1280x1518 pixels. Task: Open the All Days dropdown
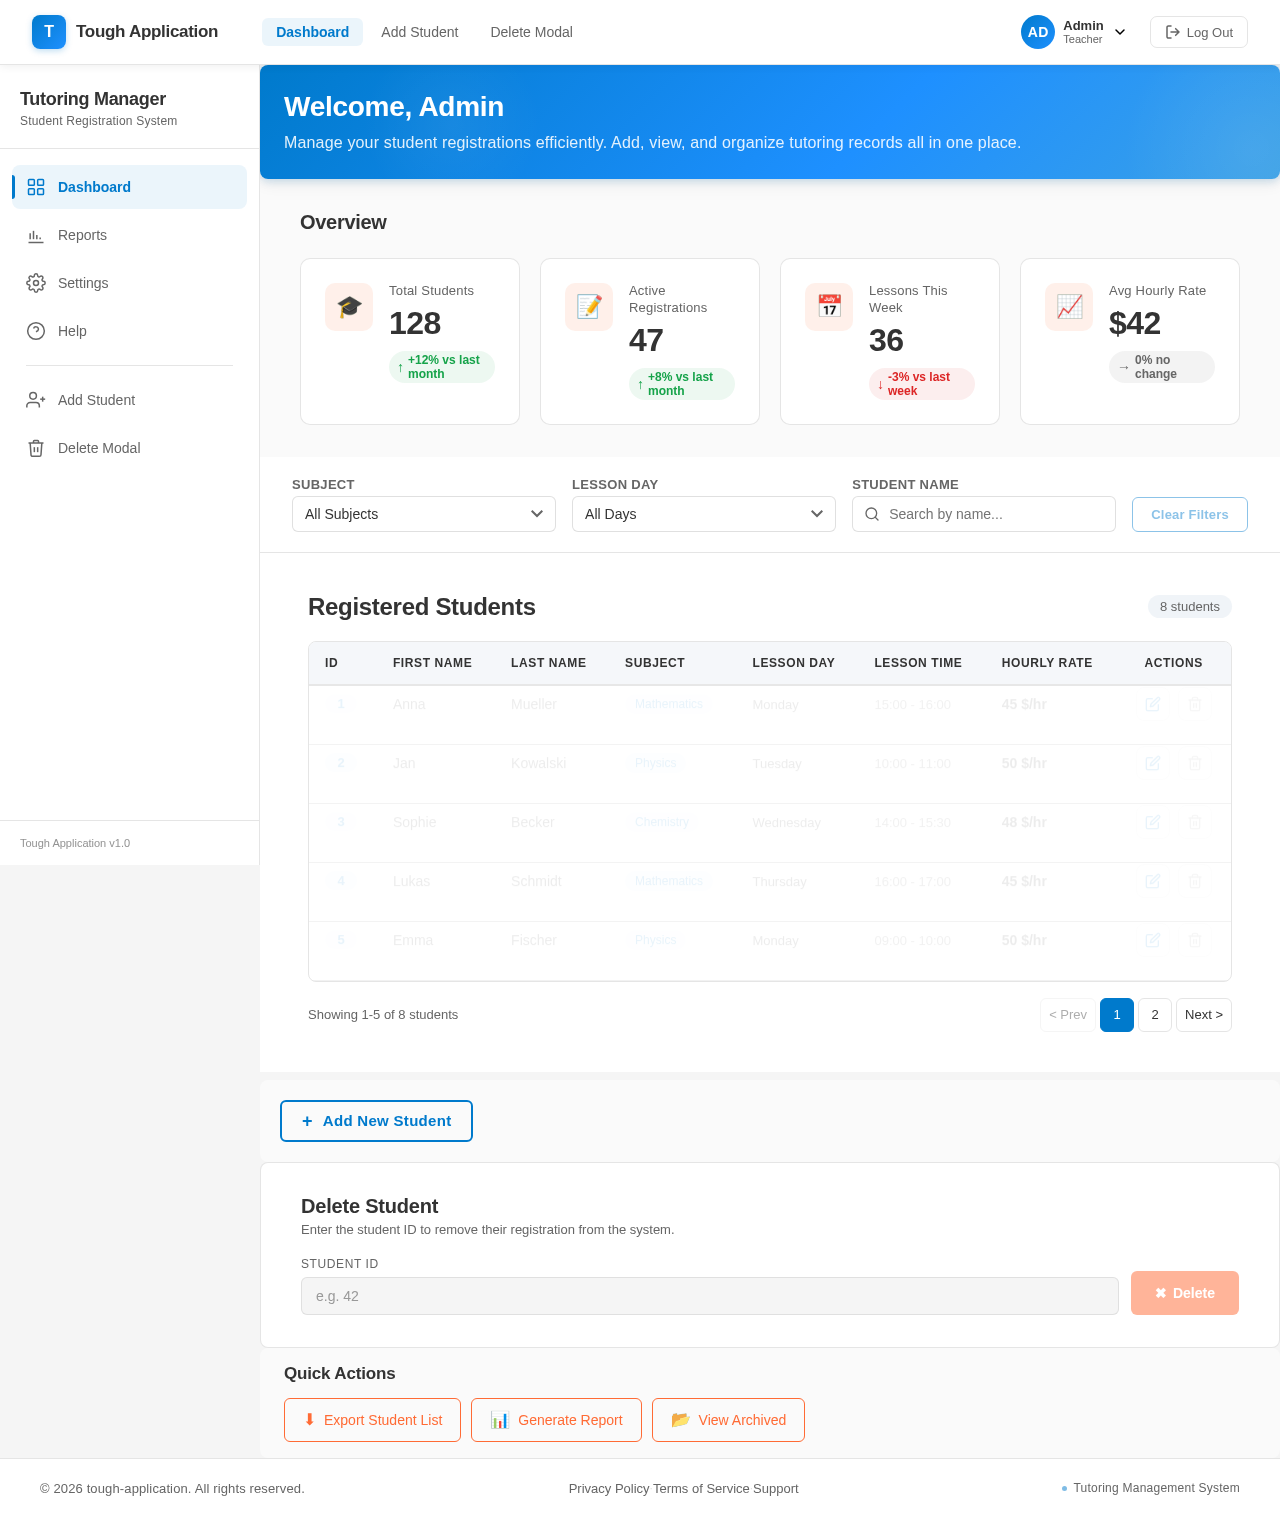704,514
